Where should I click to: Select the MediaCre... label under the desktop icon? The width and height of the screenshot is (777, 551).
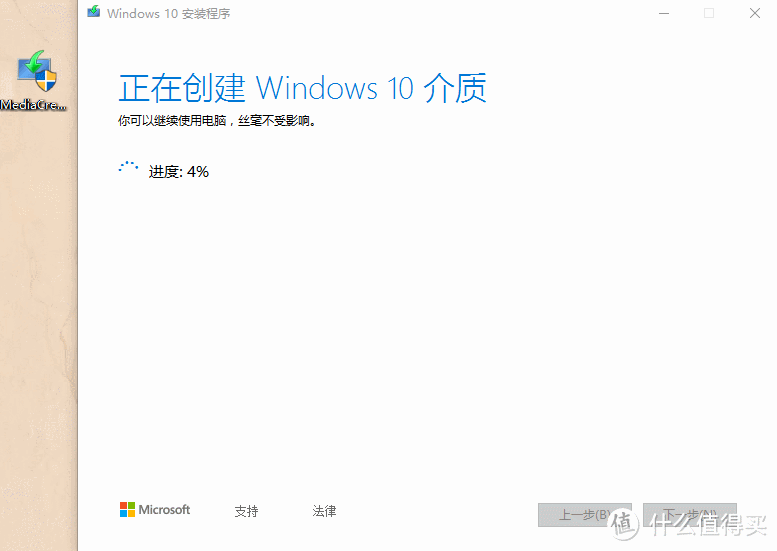pos(33,105)
